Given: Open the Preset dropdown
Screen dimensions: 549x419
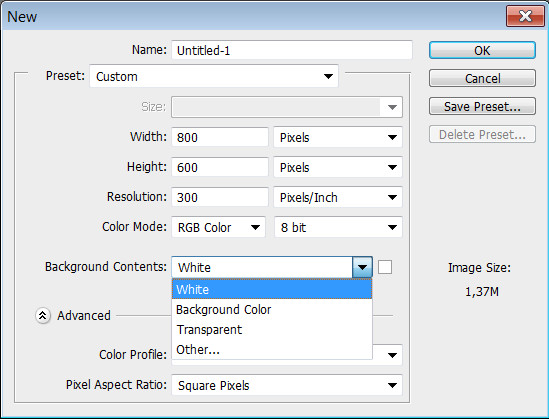Looking at the screenshot, I should (x=214, y=76).
